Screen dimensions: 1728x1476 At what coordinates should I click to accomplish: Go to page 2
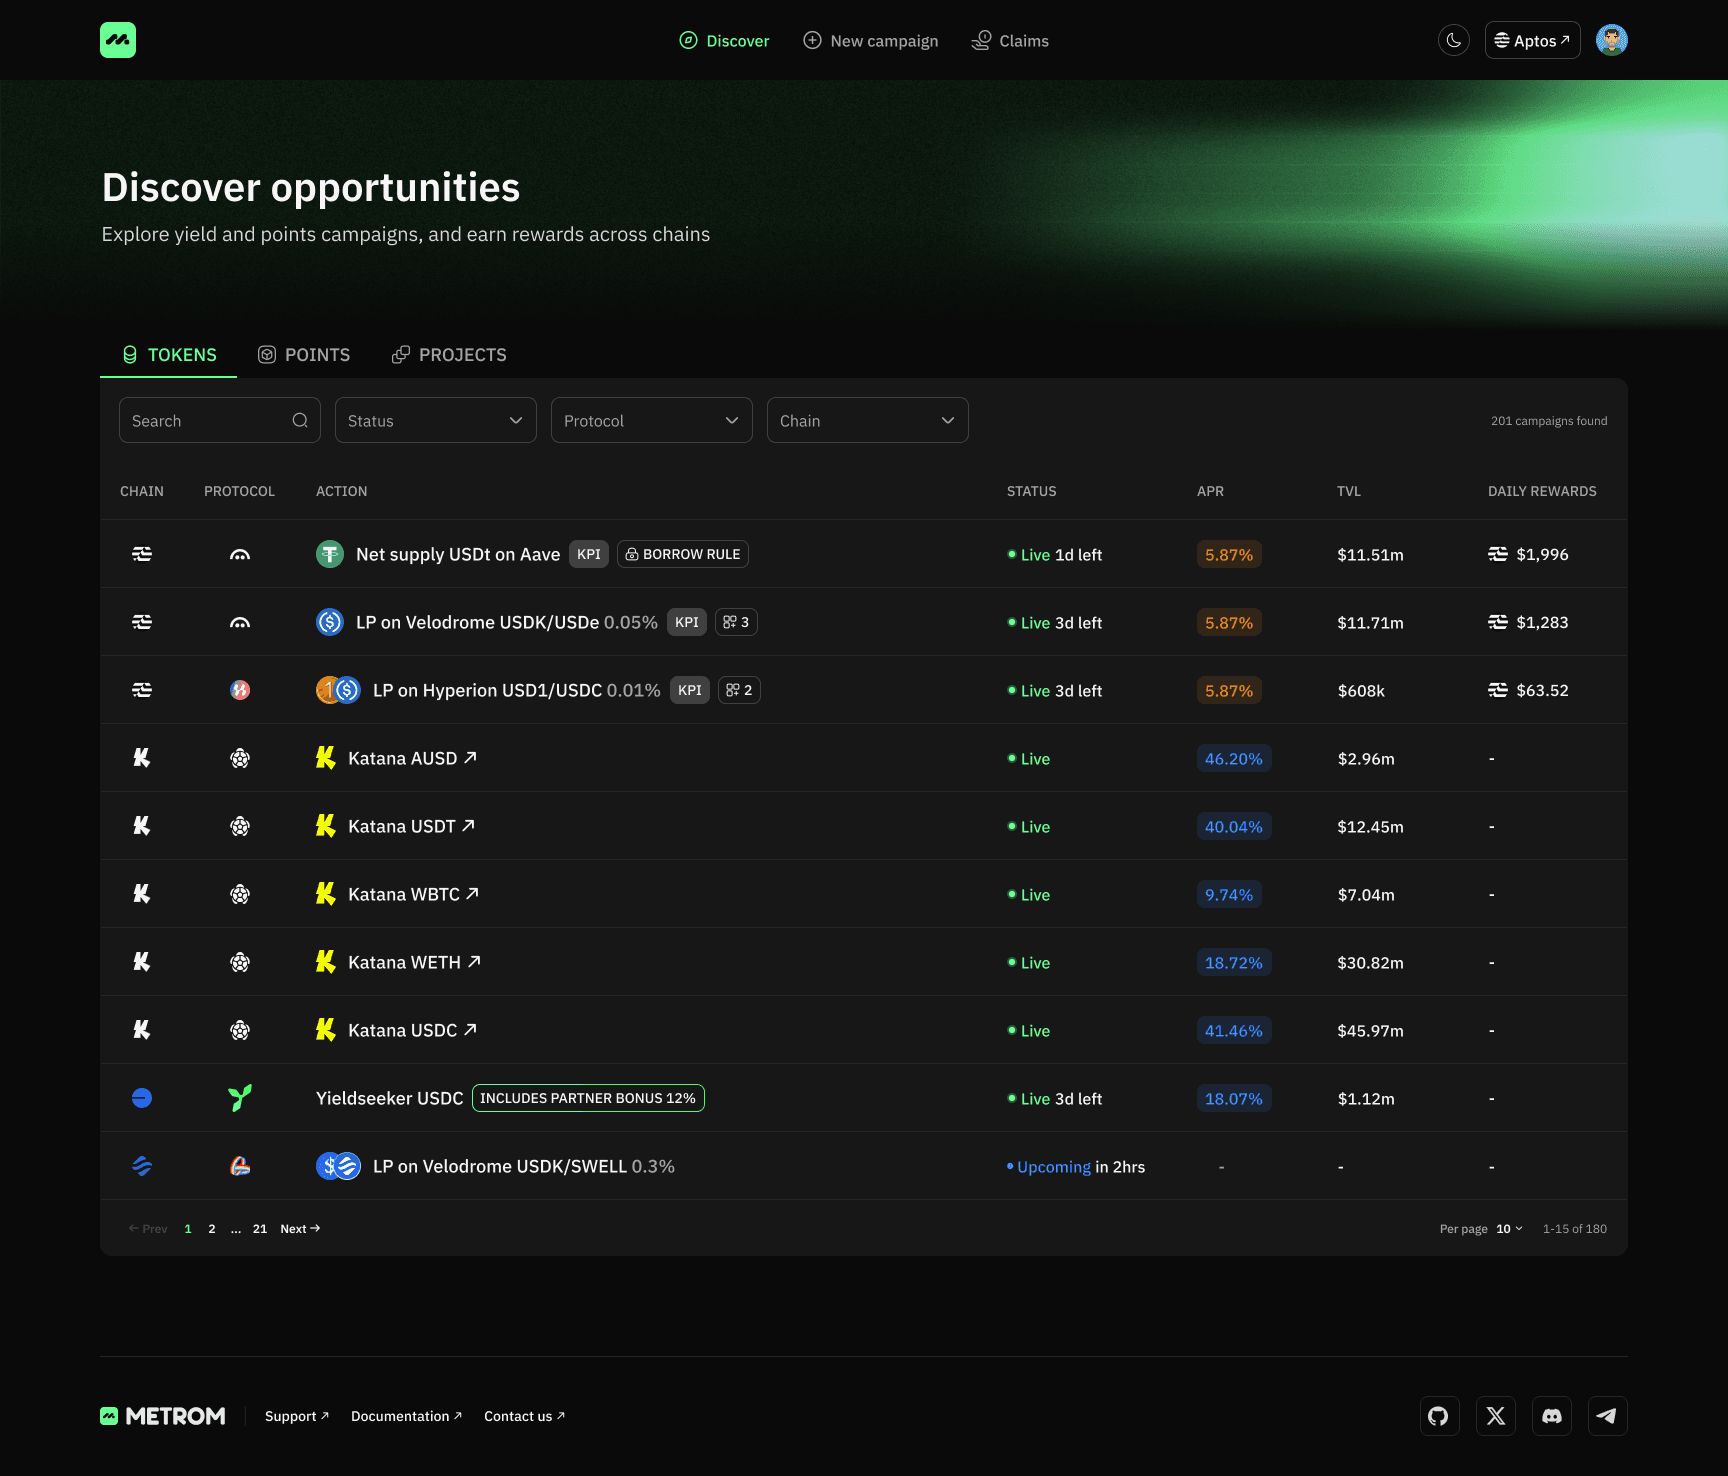(212, 1229)
